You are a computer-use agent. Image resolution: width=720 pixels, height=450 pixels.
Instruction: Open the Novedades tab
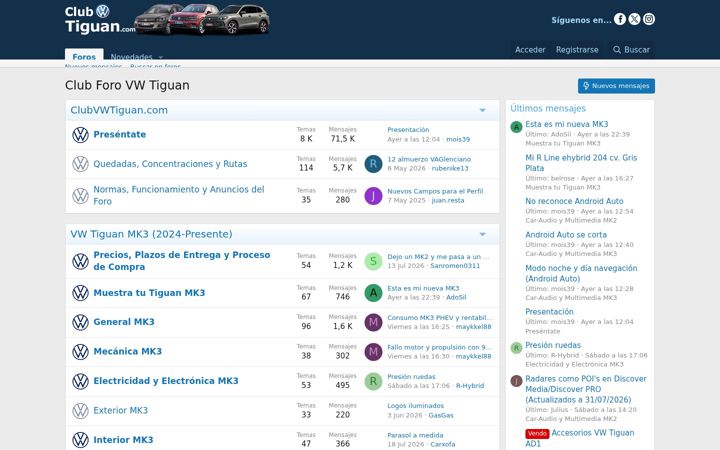[131, 56]
